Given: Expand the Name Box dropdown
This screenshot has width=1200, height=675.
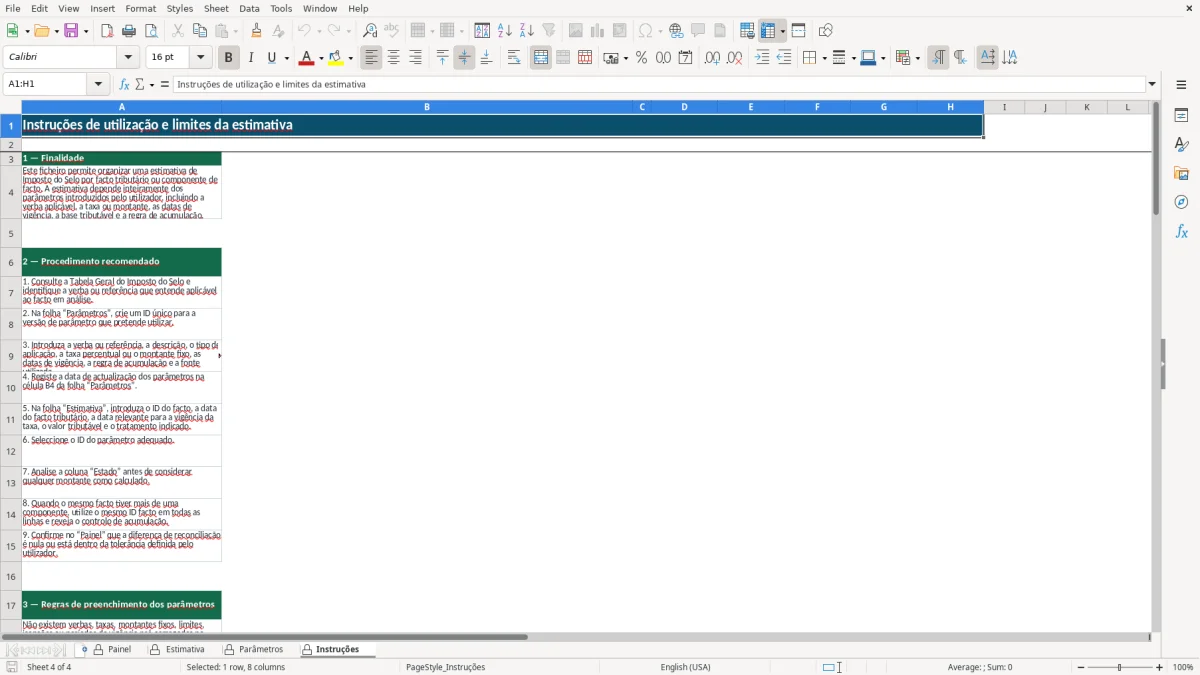Looking at the screenshot, I should 98,84.
